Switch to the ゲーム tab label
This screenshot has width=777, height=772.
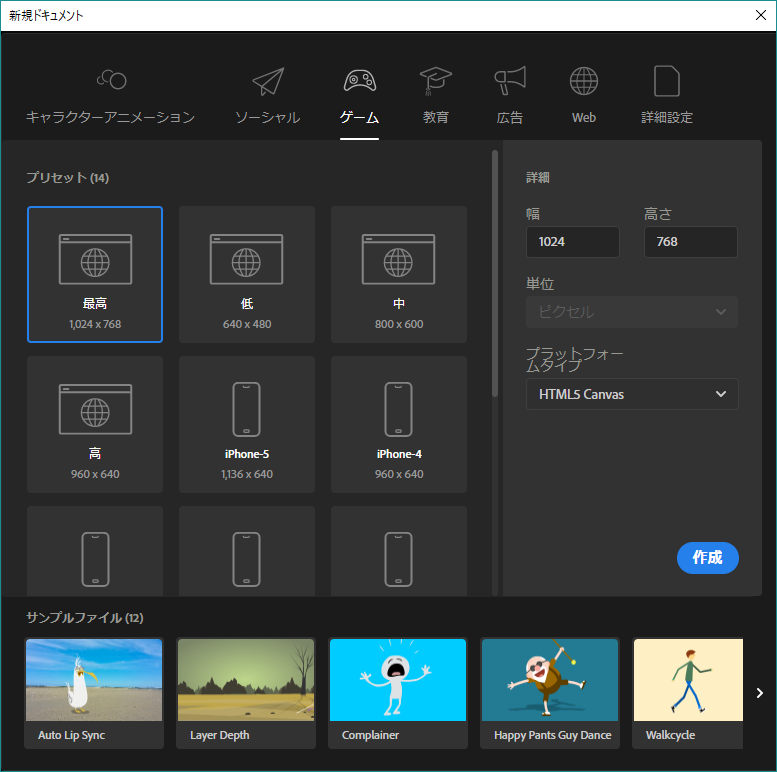359,117
